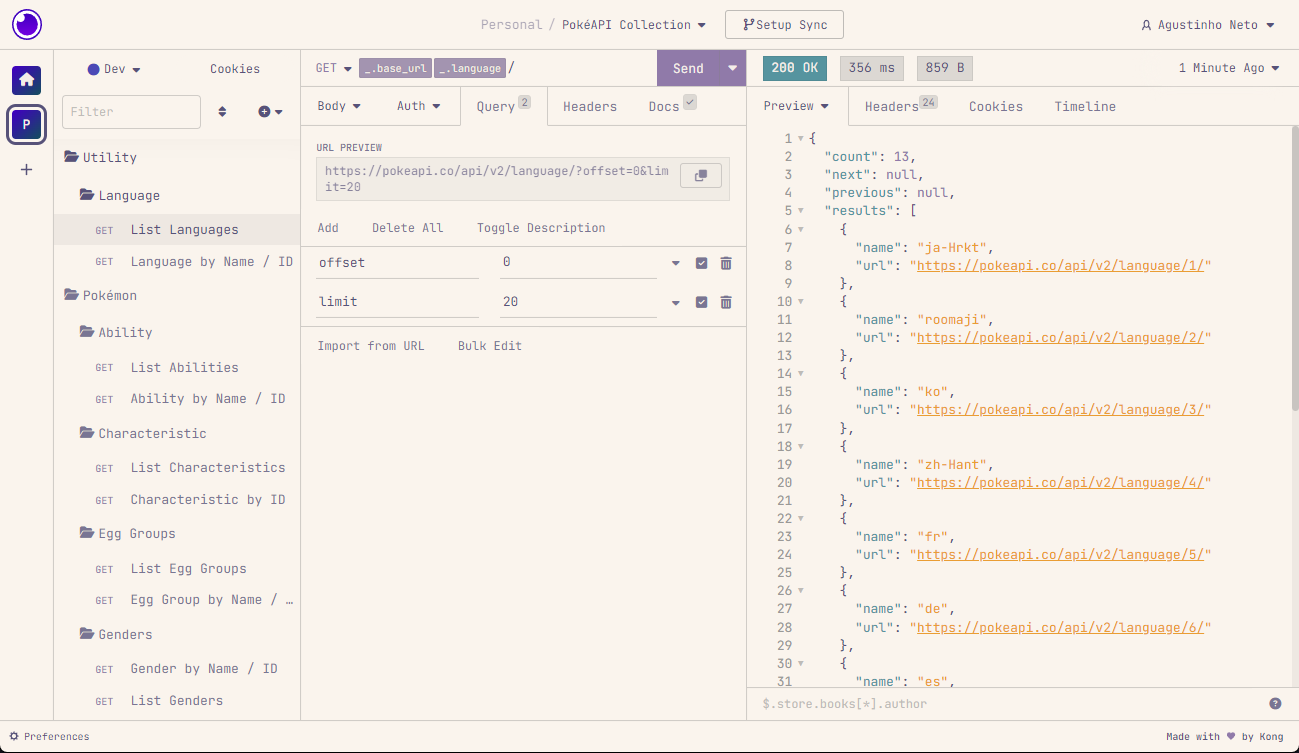Click Delete All parameters
Image resolution: width=1299 pixels, height=753 pixels.
coord(407,228)
